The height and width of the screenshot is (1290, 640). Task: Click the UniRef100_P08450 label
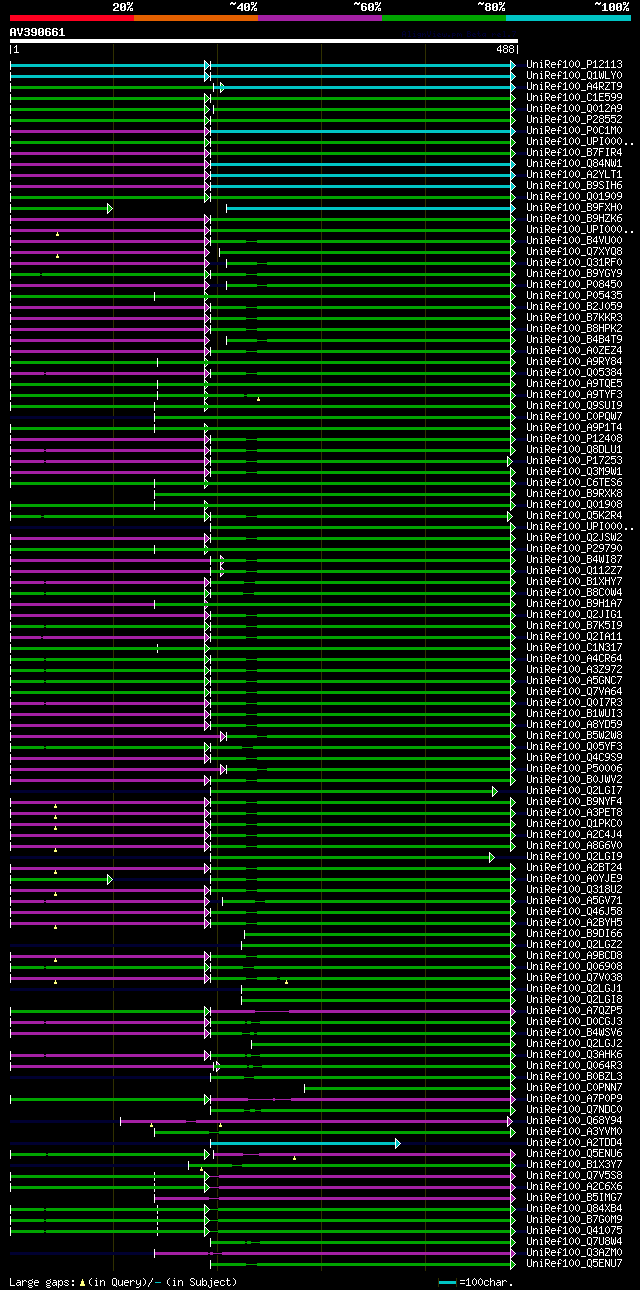(574, 284)
